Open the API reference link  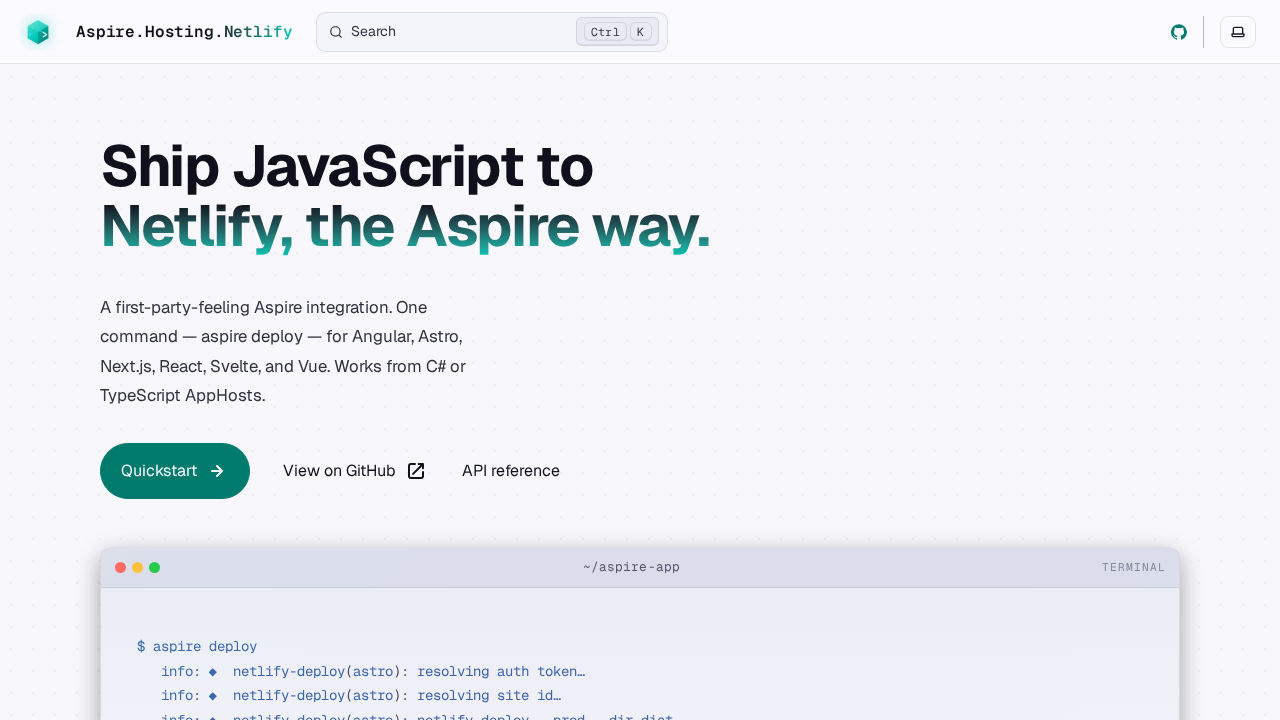pos(511,471)
